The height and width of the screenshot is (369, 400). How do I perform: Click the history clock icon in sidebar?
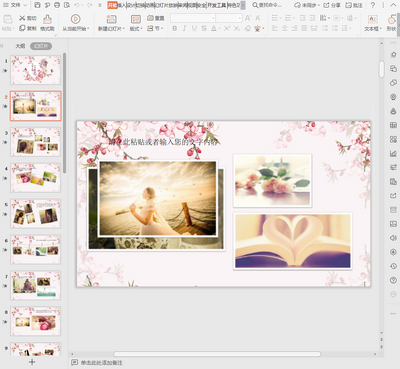point(393,266)
